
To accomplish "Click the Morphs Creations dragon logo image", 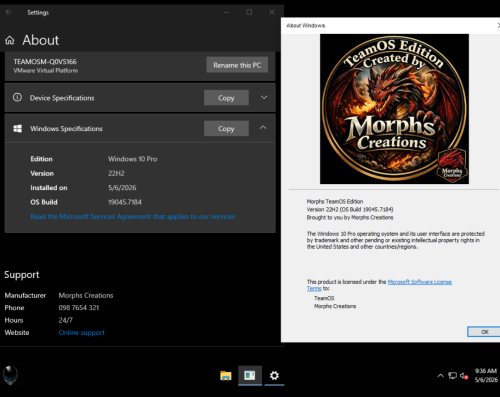I will 394,109.
